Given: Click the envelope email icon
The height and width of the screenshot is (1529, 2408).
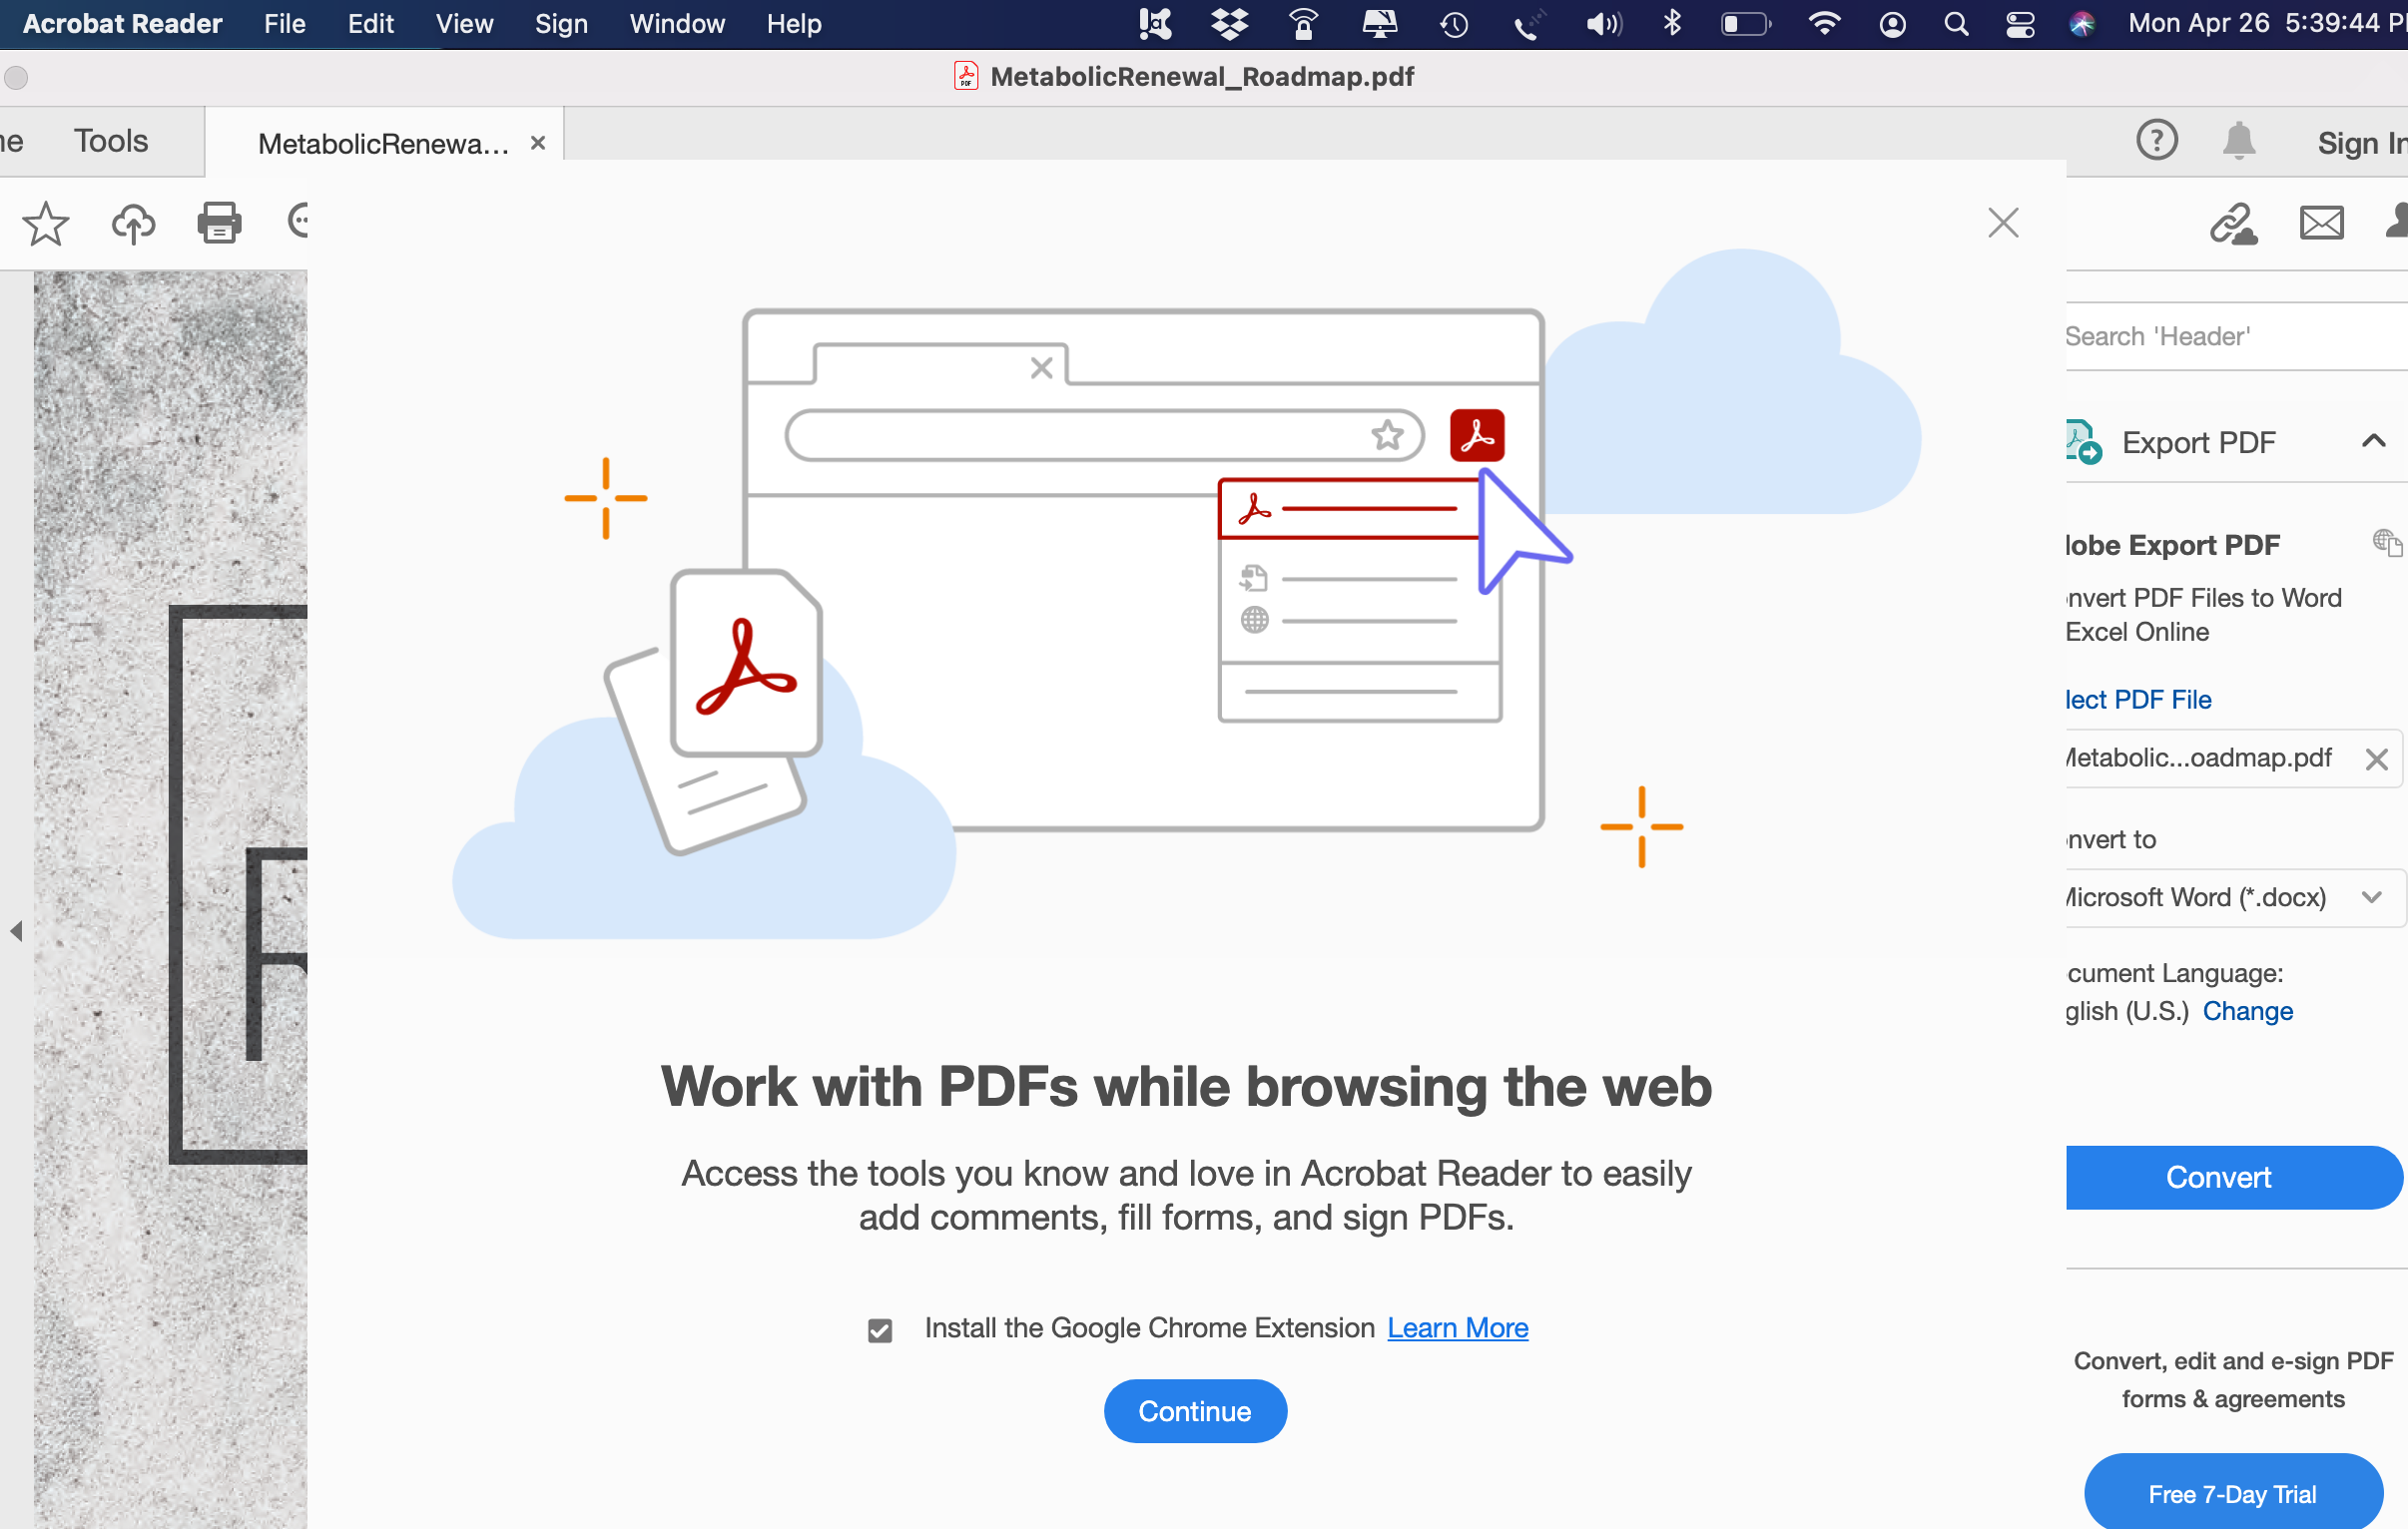Looking at the screenshot, I should (x=2321, y=223).
